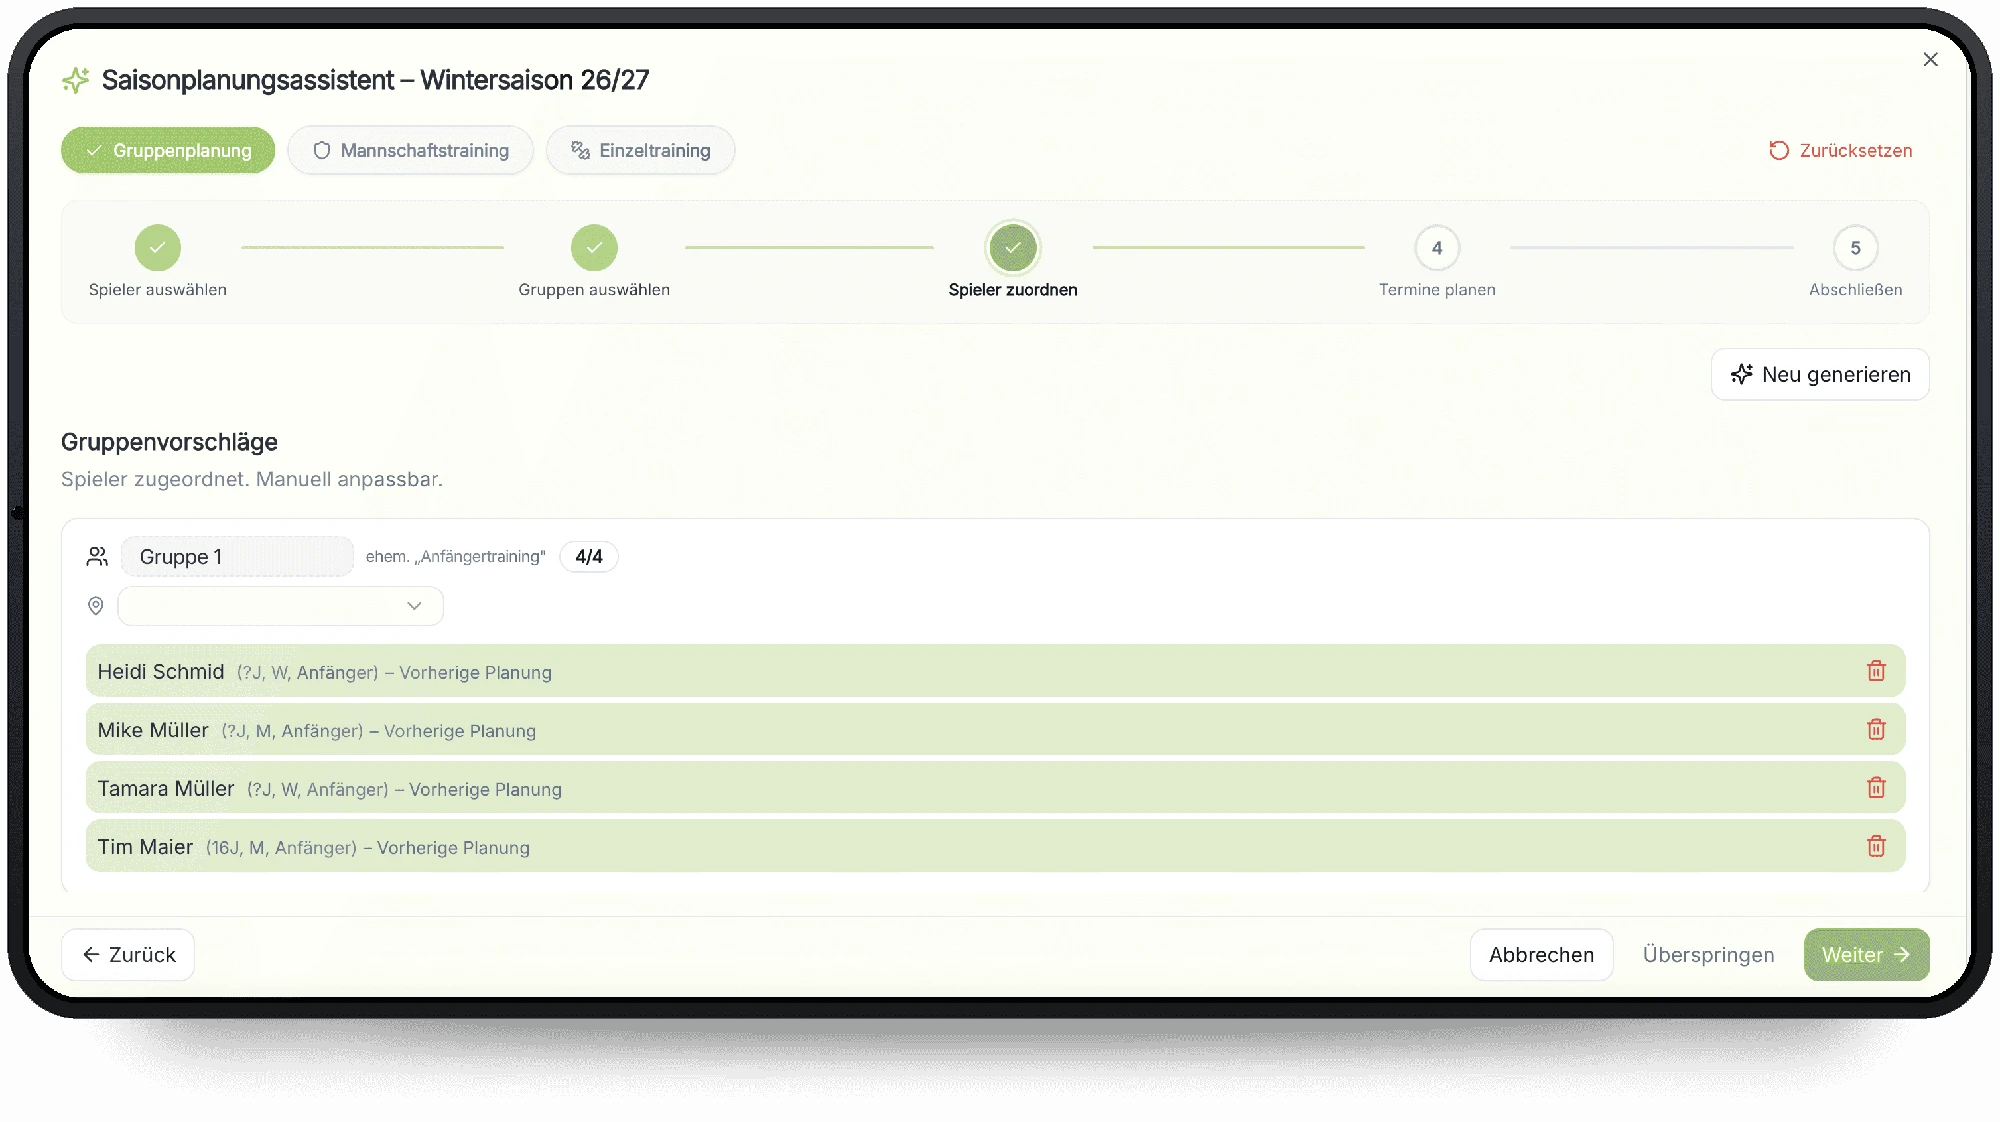Remove Mike Müller with trash icon
Image resolution: width=2000 pixels, height=1122 pixels.
click(1876, 729)
